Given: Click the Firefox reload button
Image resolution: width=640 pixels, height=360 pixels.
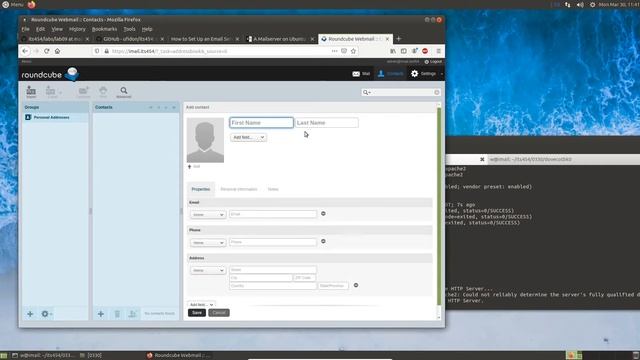Looking at the screenshot, I should pyautogui.click(x=47, y=51).
